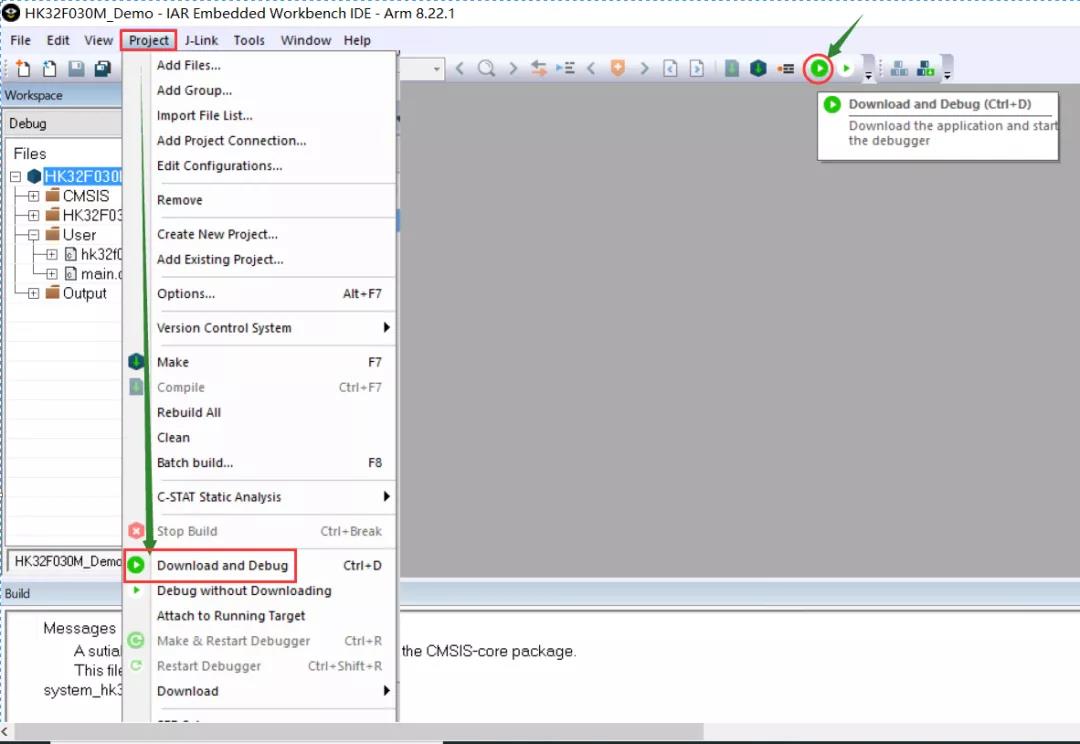
Task: Click the Next Bookmark toolbar arrow
Action: pyautogui.click(x=644, y=68)
